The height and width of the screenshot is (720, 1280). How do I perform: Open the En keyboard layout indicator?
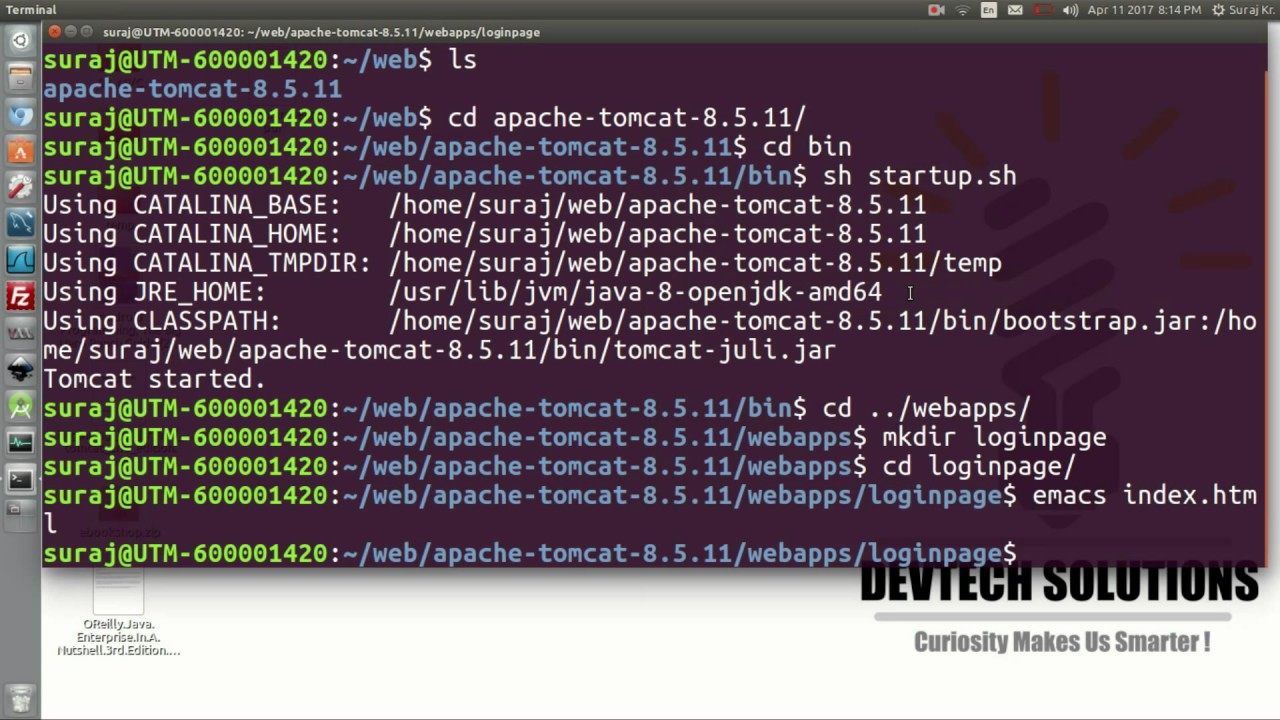pyautogui.click(x=989, y=10)
